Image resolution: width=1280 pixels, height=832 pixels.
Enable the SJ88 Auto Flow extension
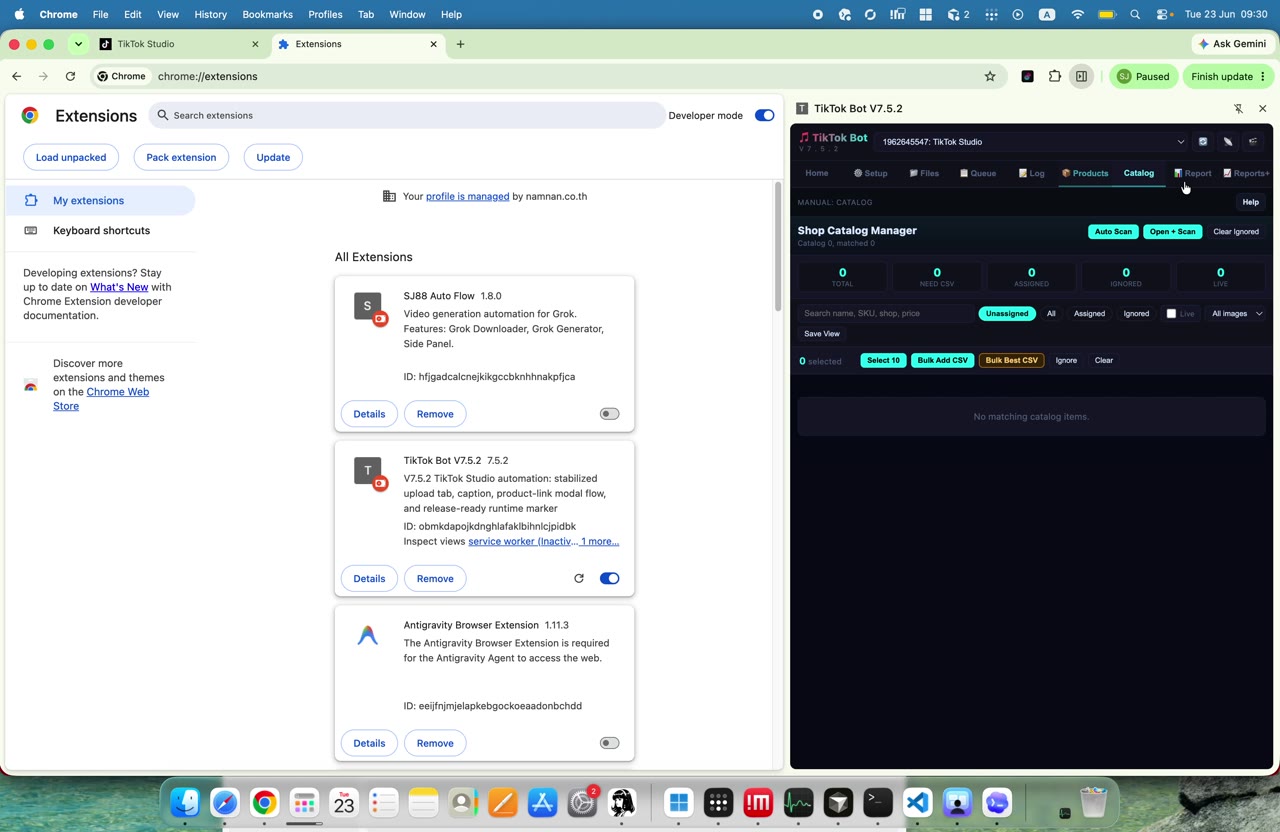pyautogui.click(x=609, y=414)
